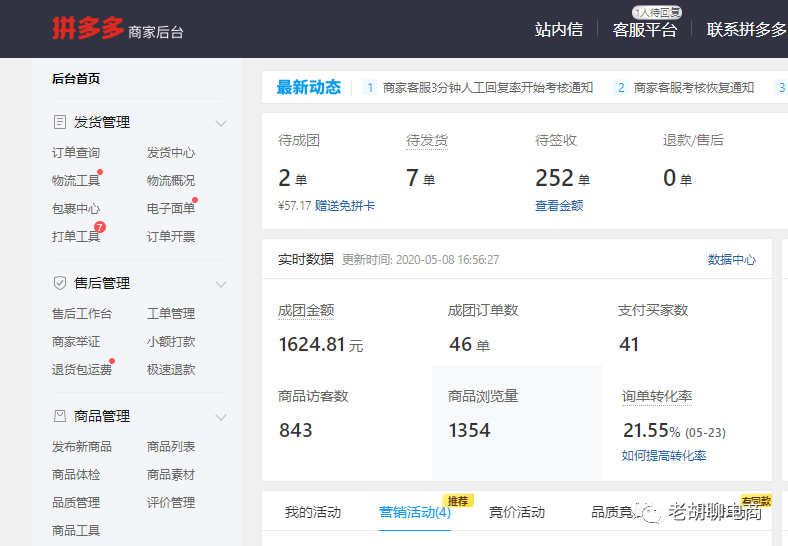Open 电子面单 in the sidebar
This screenshot has height=546, width=788.
click(171, 209)
